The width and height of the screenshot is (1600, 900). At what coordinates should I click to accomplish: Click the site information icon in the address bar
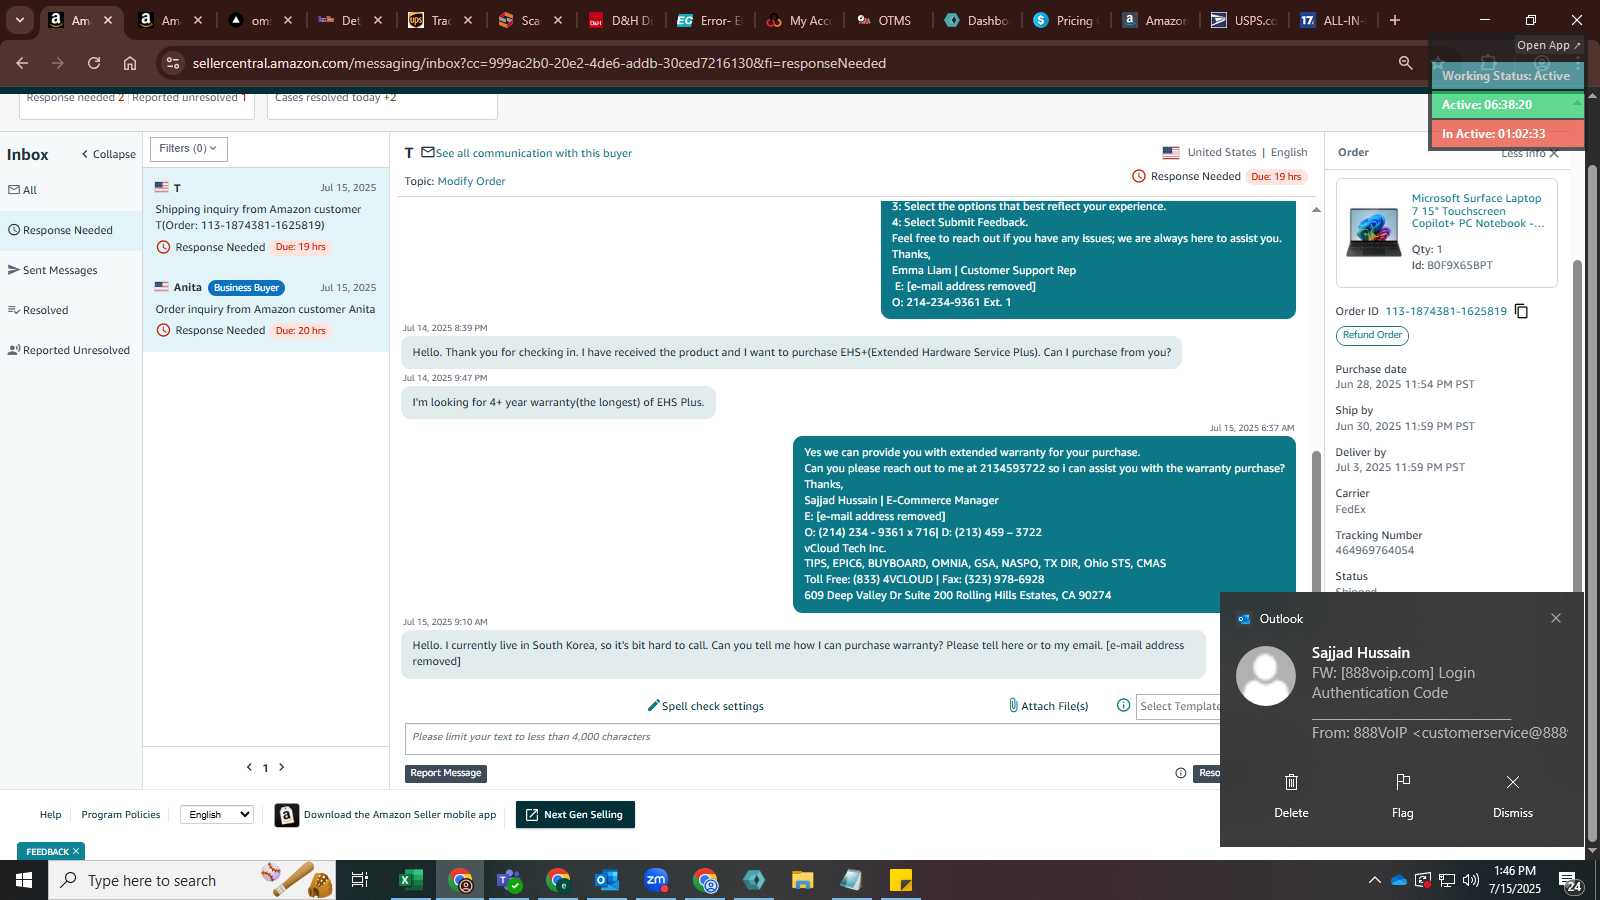(x=173, y=63)
